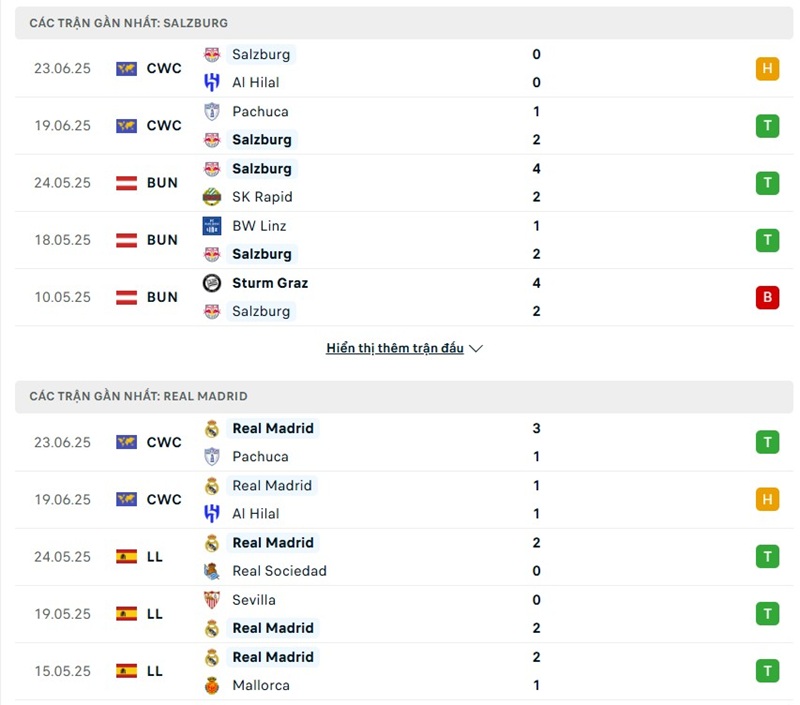
Task: Click the Sturm Graz club crest
Action: pyautogui.click(x=212, y=283)
